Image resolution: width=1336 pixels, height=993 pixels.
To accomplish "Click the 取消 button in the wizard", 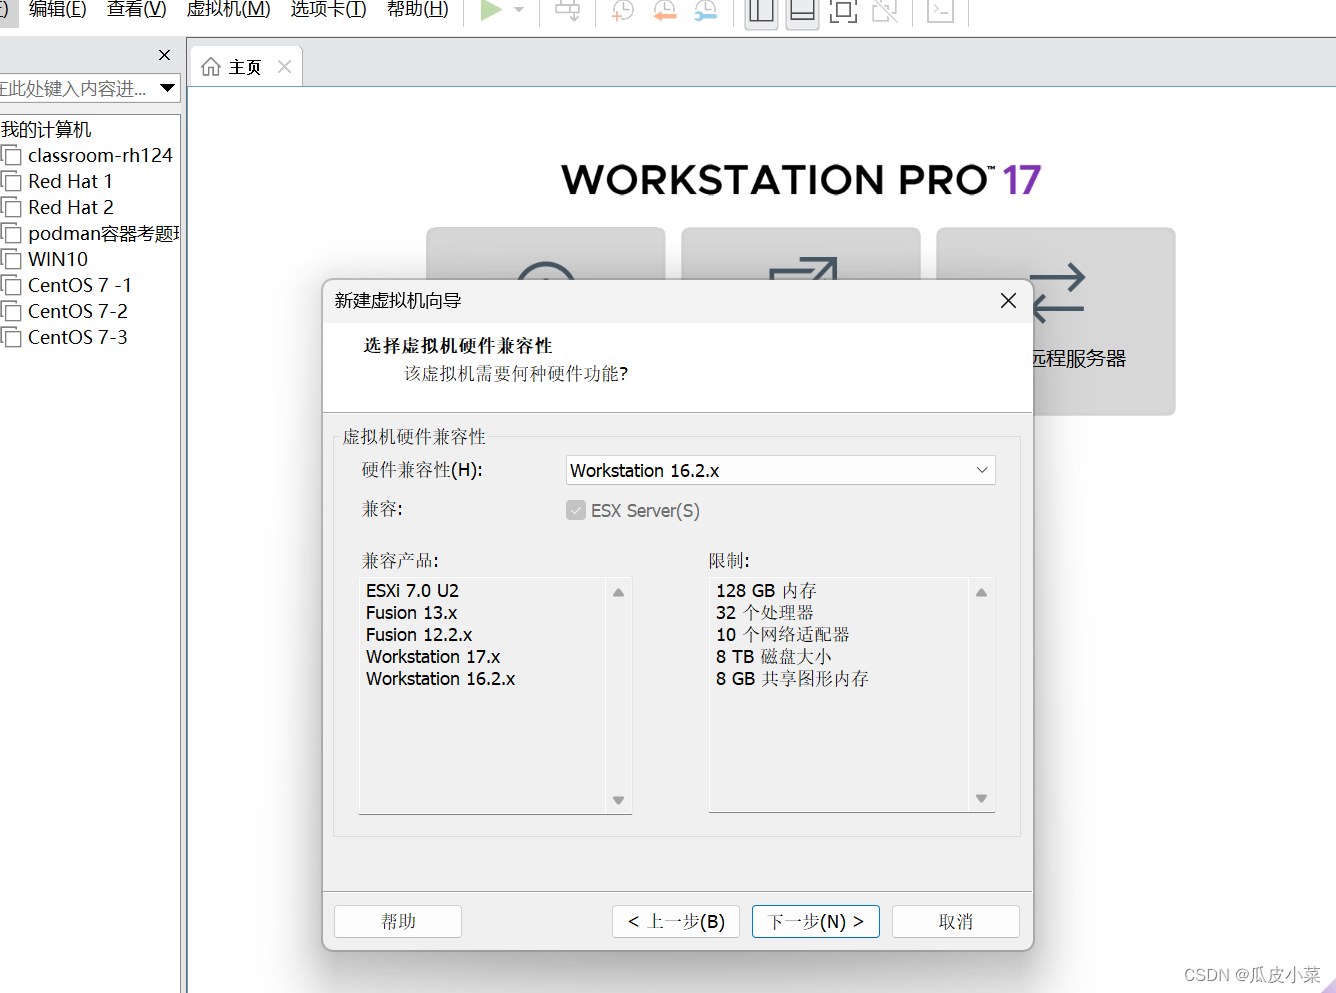I will point(956,921).
